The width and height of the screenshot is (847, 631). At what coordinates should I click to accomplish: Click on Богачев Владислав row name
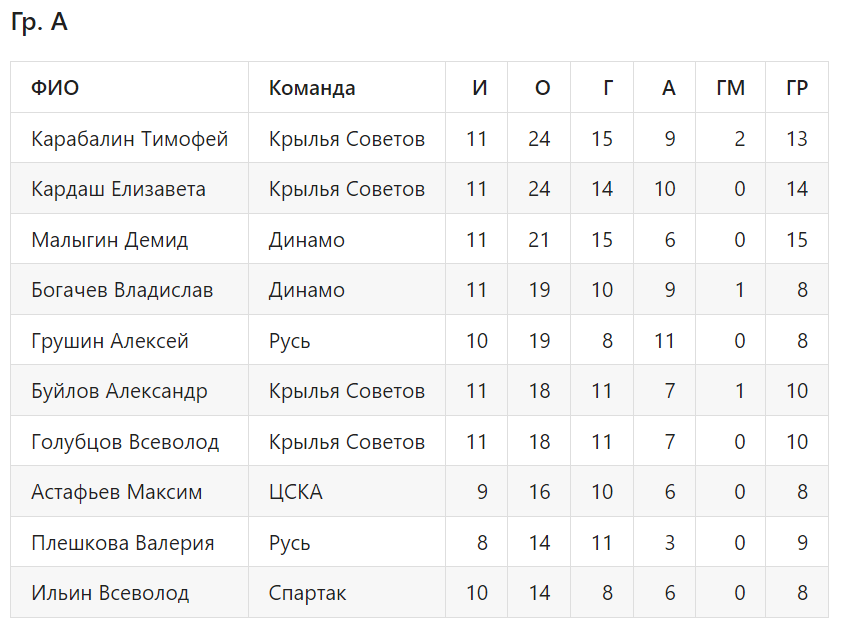pyautogui.click(x=122, y=290)
